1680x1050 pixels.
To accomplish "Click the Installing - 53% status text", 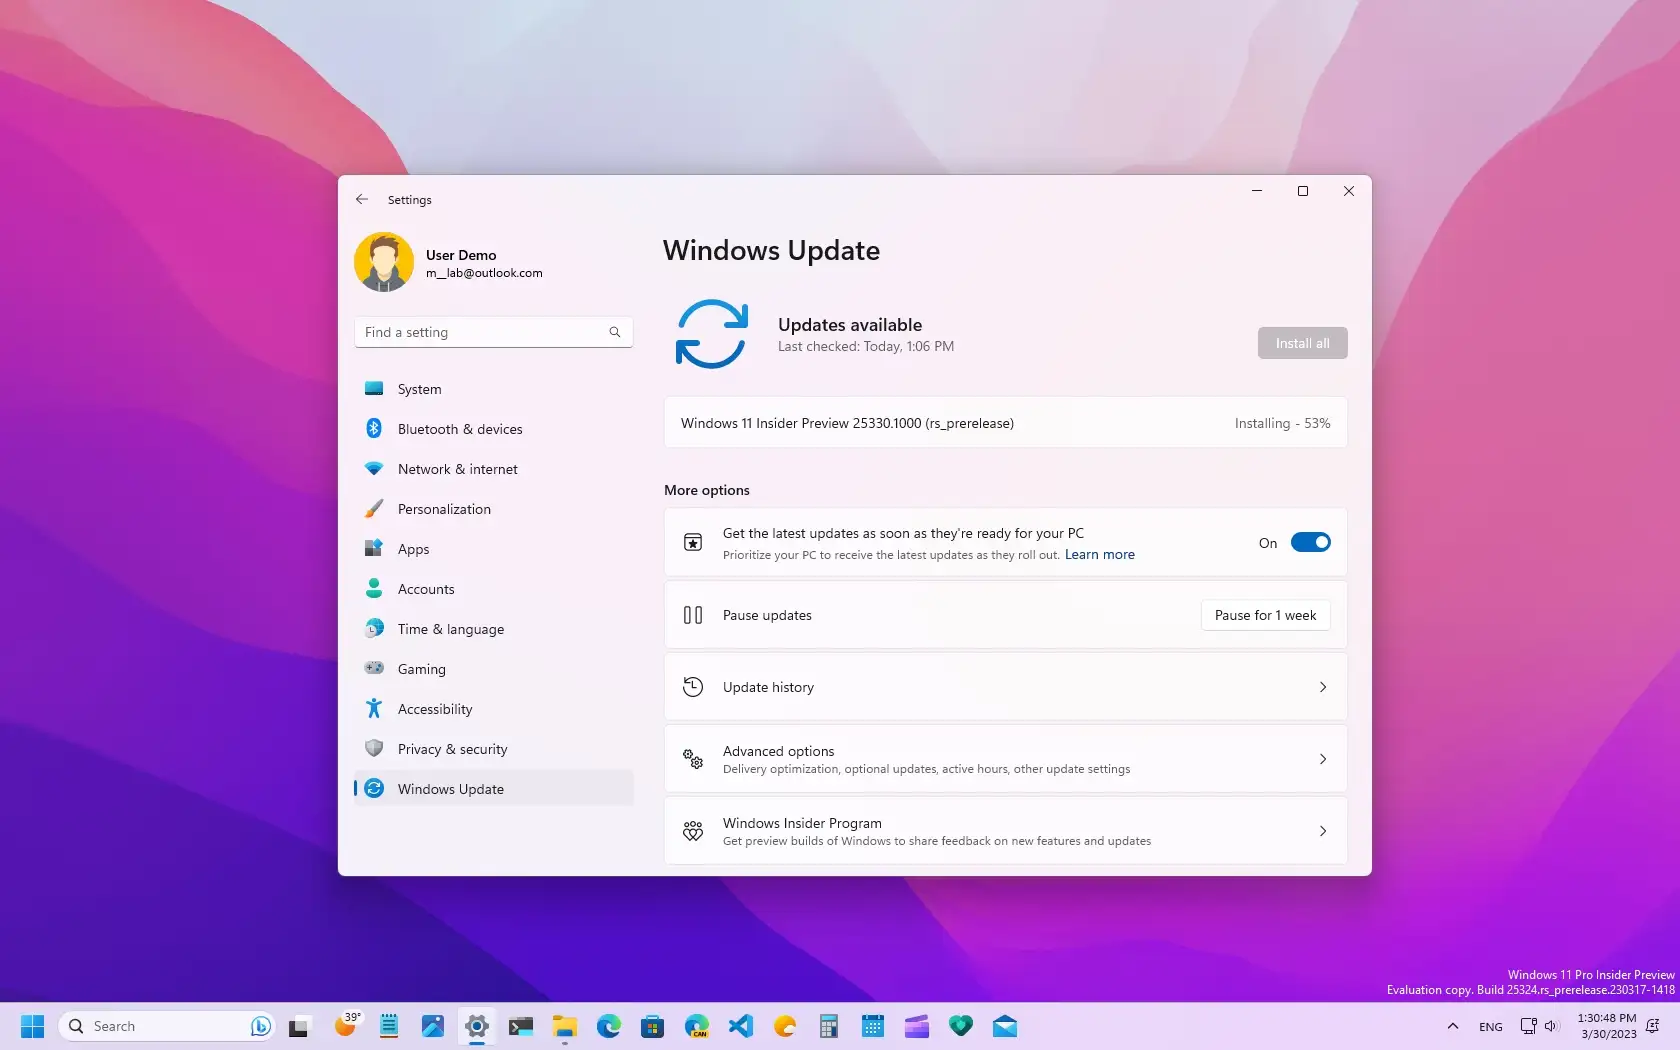I will (x=1282, y=424).
